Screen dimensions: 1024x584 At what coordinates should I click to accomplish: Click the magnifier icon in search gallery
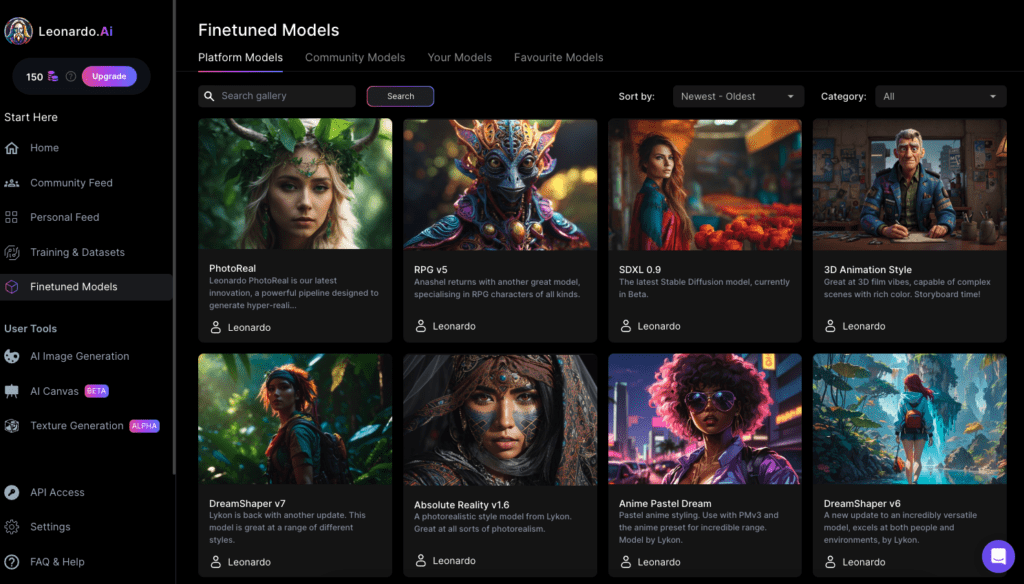point(209,96)
